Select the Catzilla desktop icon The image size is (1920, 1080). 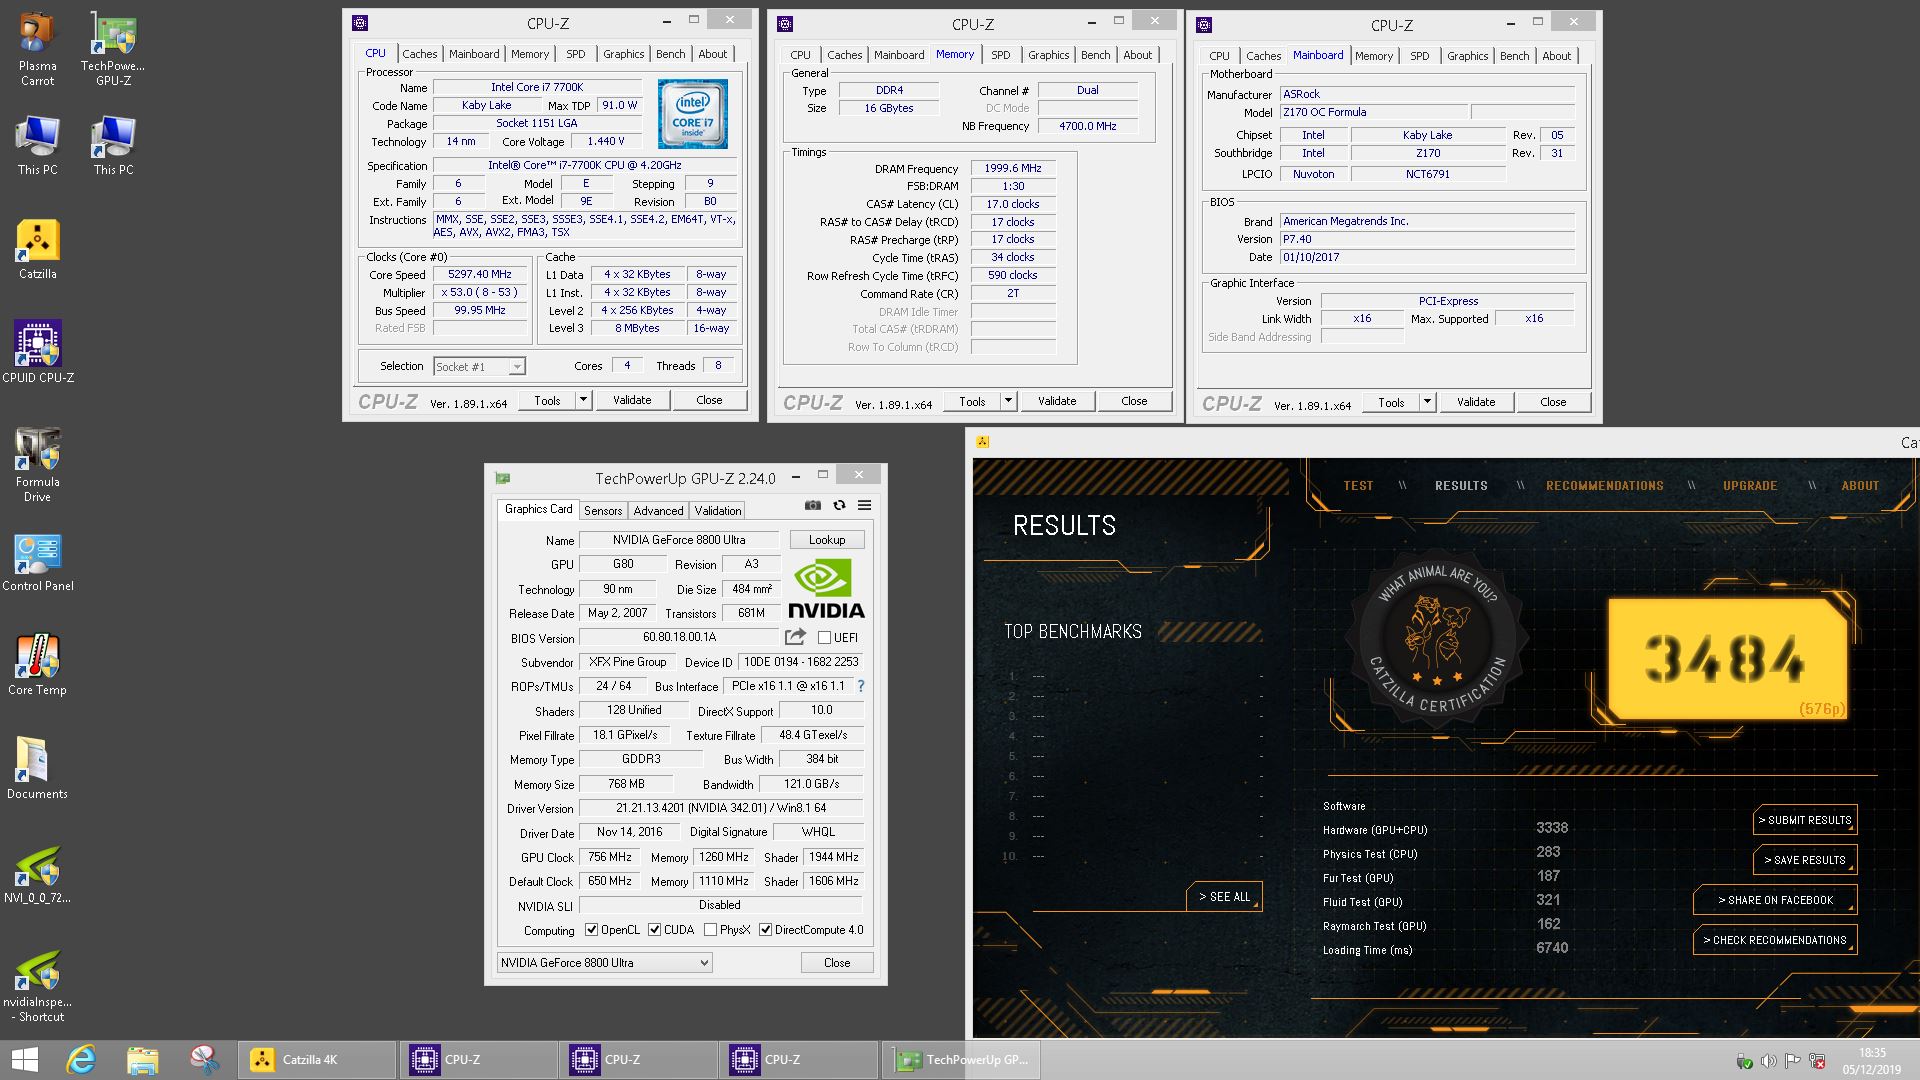[38, 250]
